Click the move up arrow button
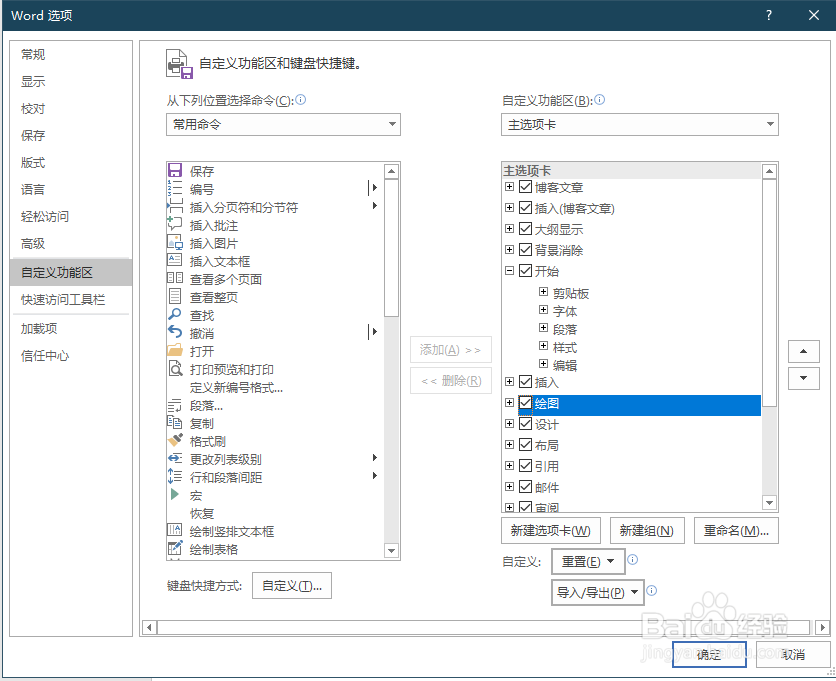Image resolution: width=836 pixels, height=681 pixels. click(x=803, y=351)
